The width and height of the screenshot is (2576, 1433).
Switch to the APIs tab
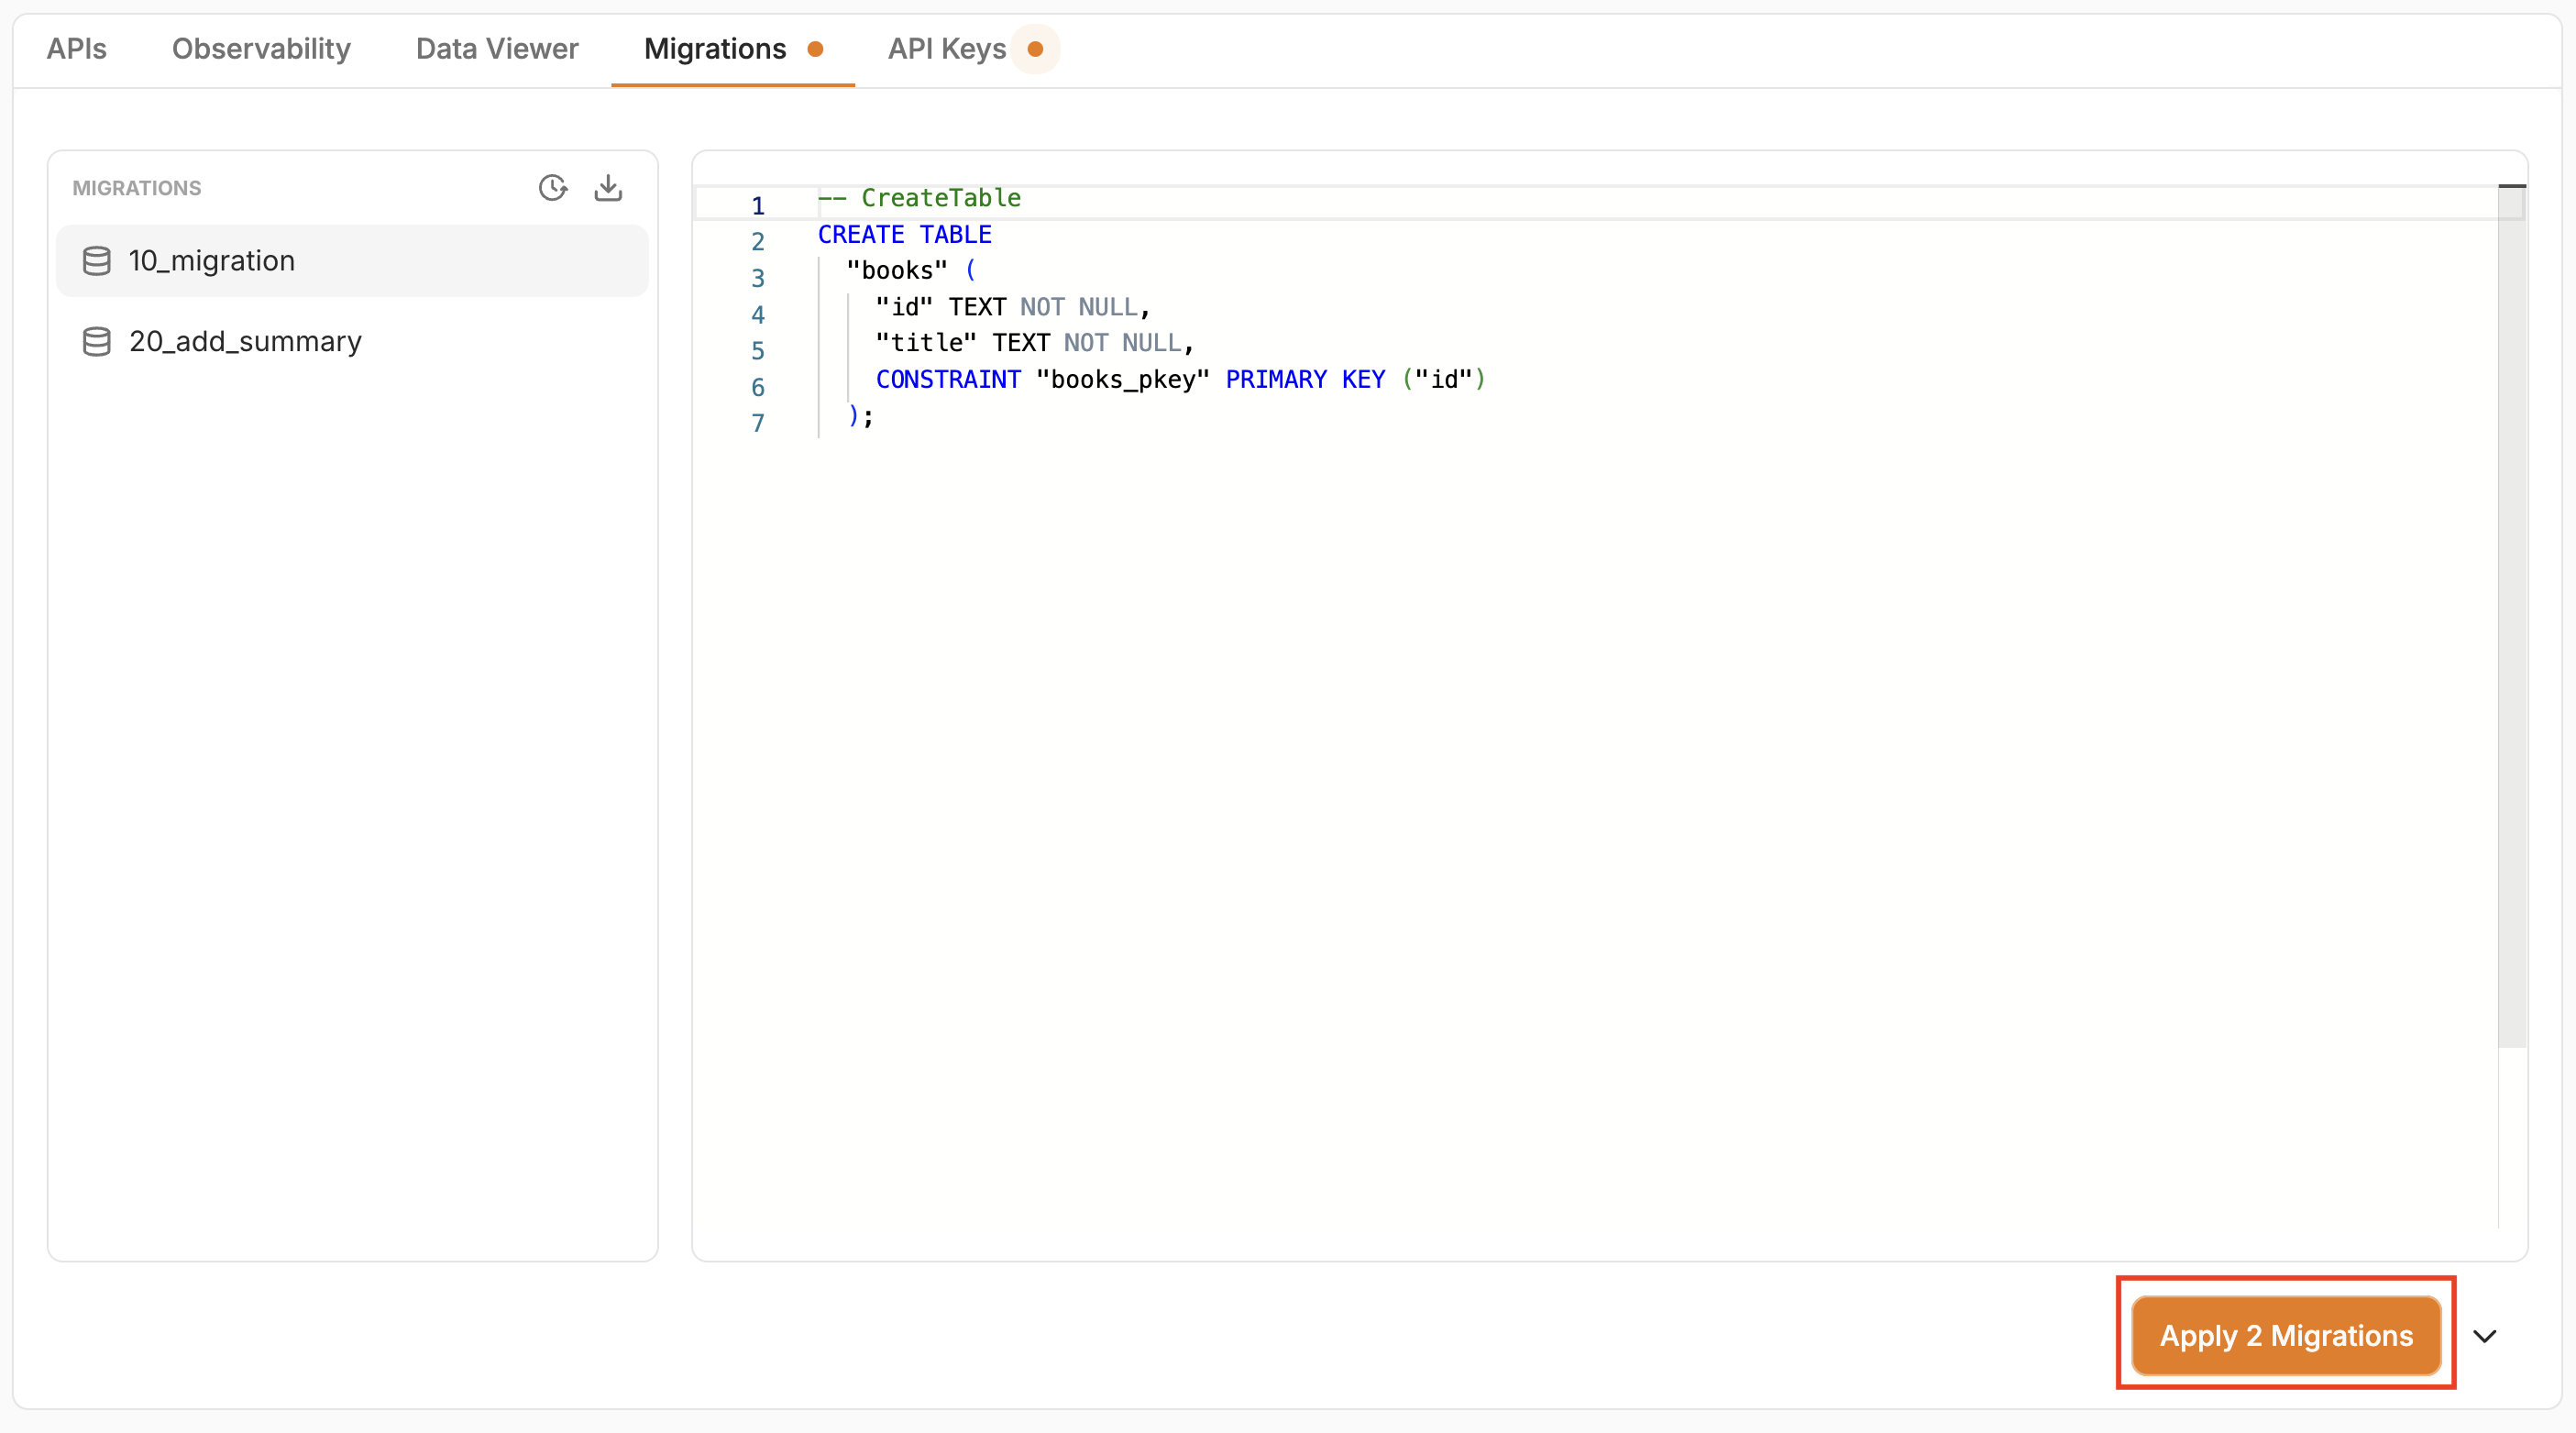click(76, 49)
